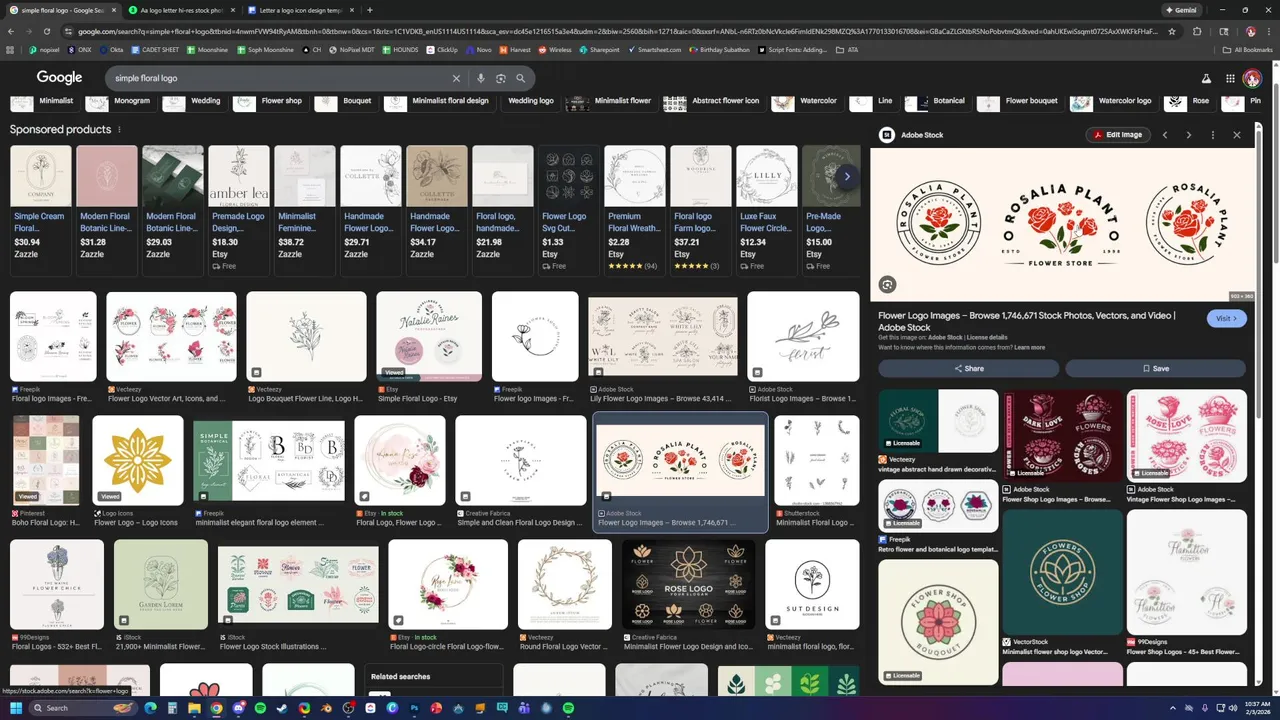Open more options in preview panel

click(x=1213, y=135)
